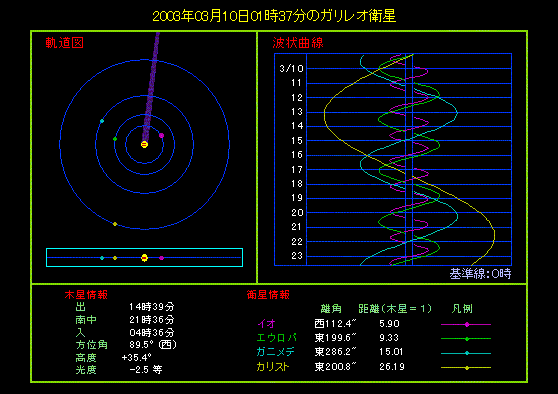Image resolution: width=558 pixels, height=394 pixels.
Task: Click the 17 date label on the chart
Action: 297,169
